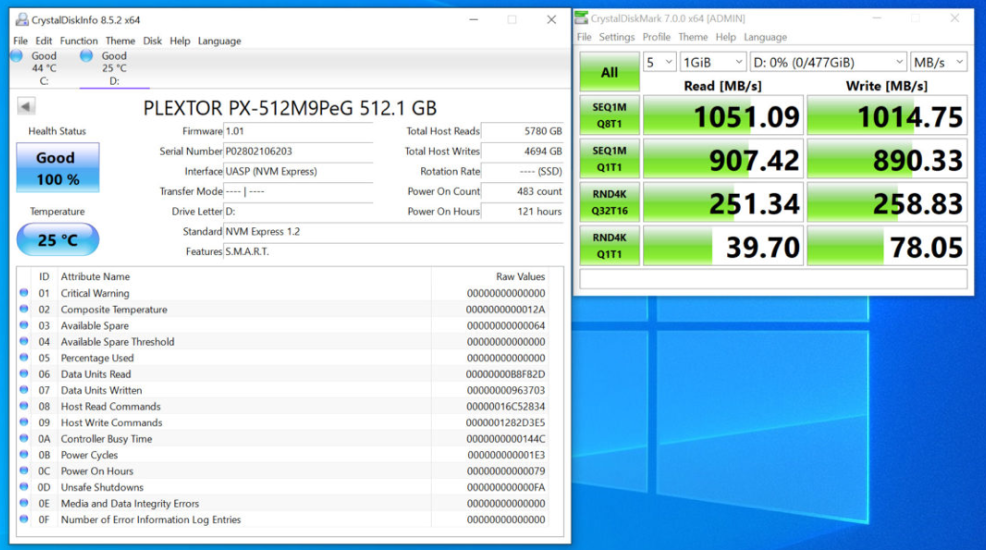The height and width of the screenshot is (550, 986).
Task: Click status dot for Power Cycles
Action: click(24, 454)
